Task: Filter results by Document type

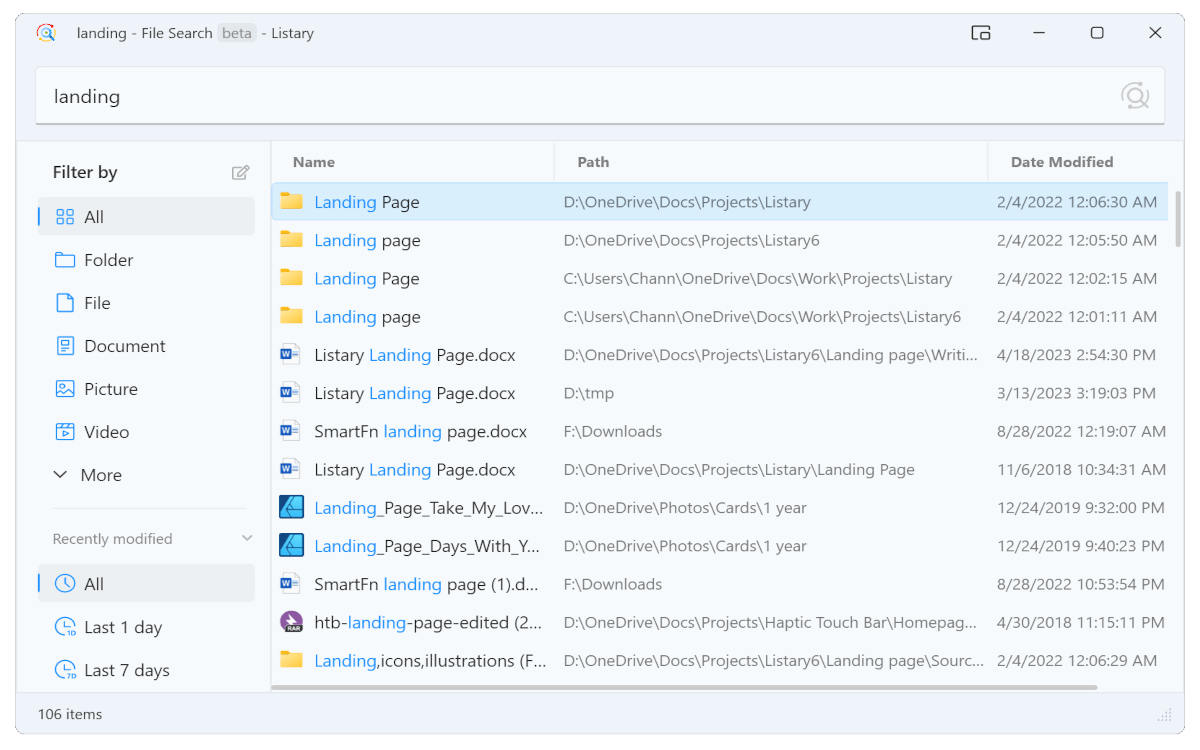Action: (x=124, y=346)
